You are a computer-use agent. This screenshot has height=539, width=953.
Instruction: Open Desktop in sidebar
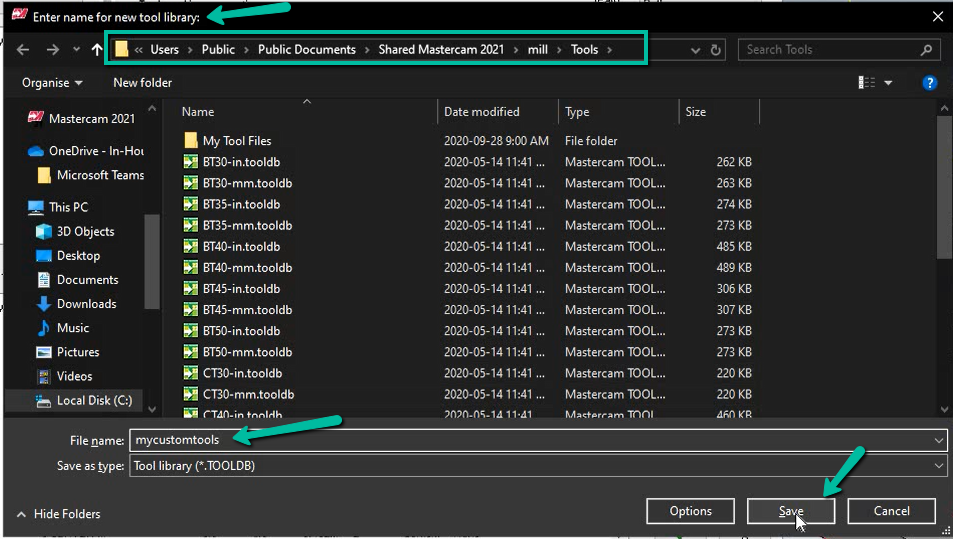click(68, 256)
